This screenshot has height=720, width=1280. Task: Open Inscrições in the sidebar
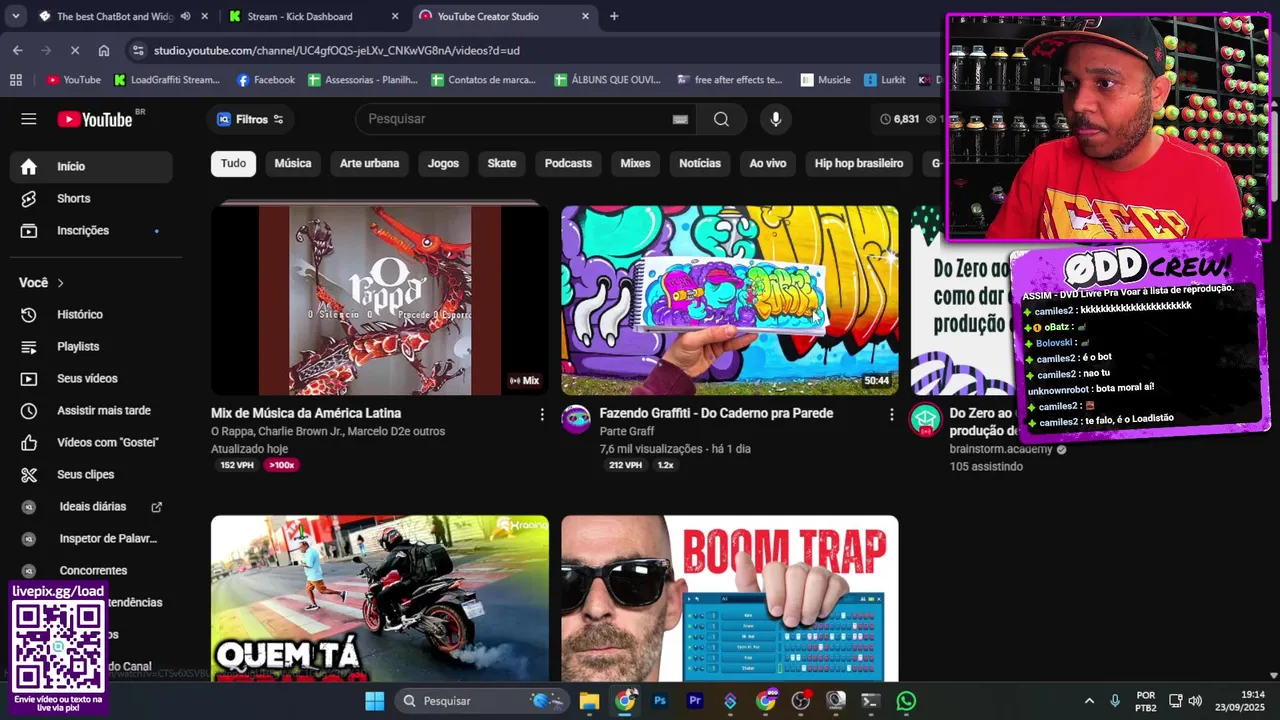(91, 231)
